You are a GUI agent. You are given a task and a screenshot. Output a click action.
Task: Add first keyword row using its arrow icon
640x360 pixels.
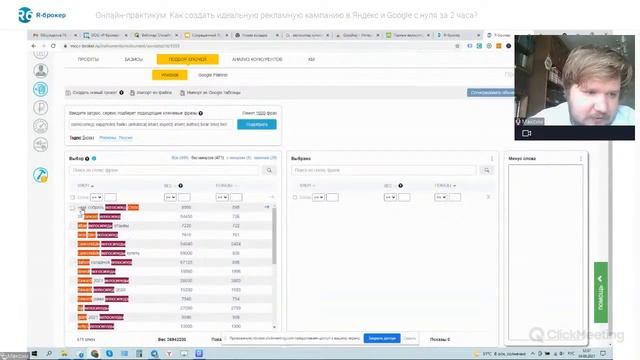coord(267,207)
